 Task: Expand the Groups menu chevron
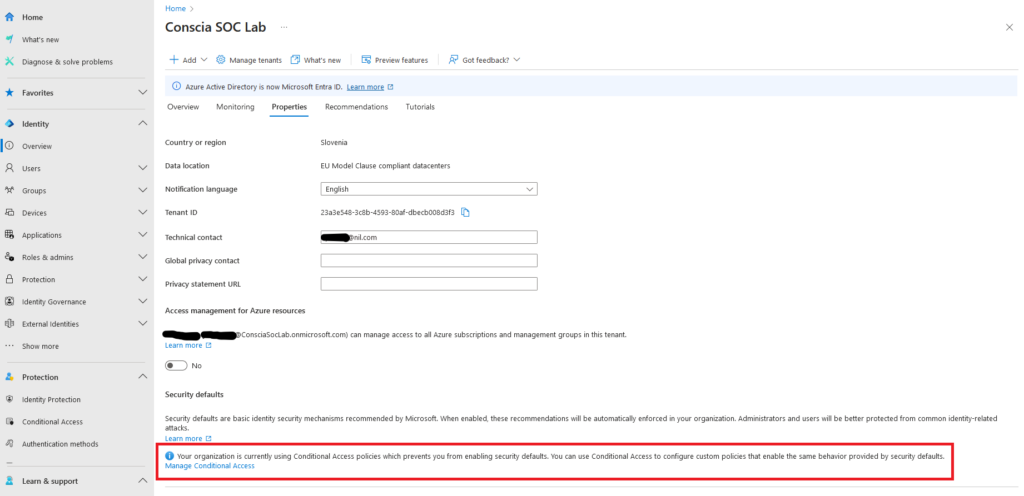tap(143, 191)
